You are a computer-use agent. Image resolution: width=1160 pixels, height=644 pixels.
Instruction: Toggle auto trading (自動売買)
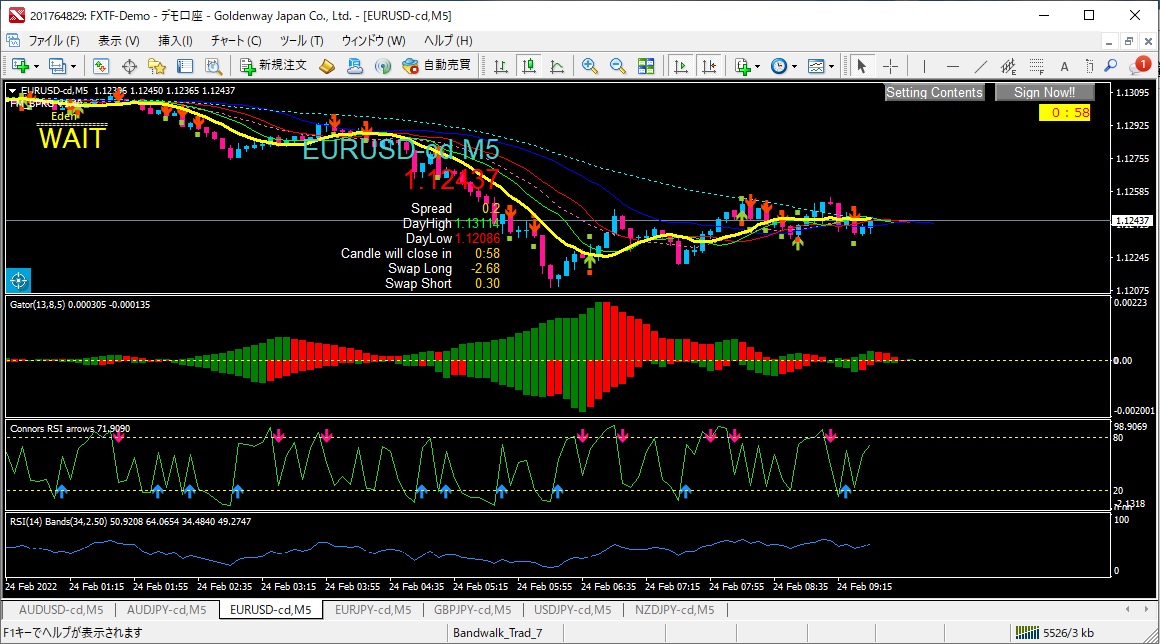pos(436,66)
